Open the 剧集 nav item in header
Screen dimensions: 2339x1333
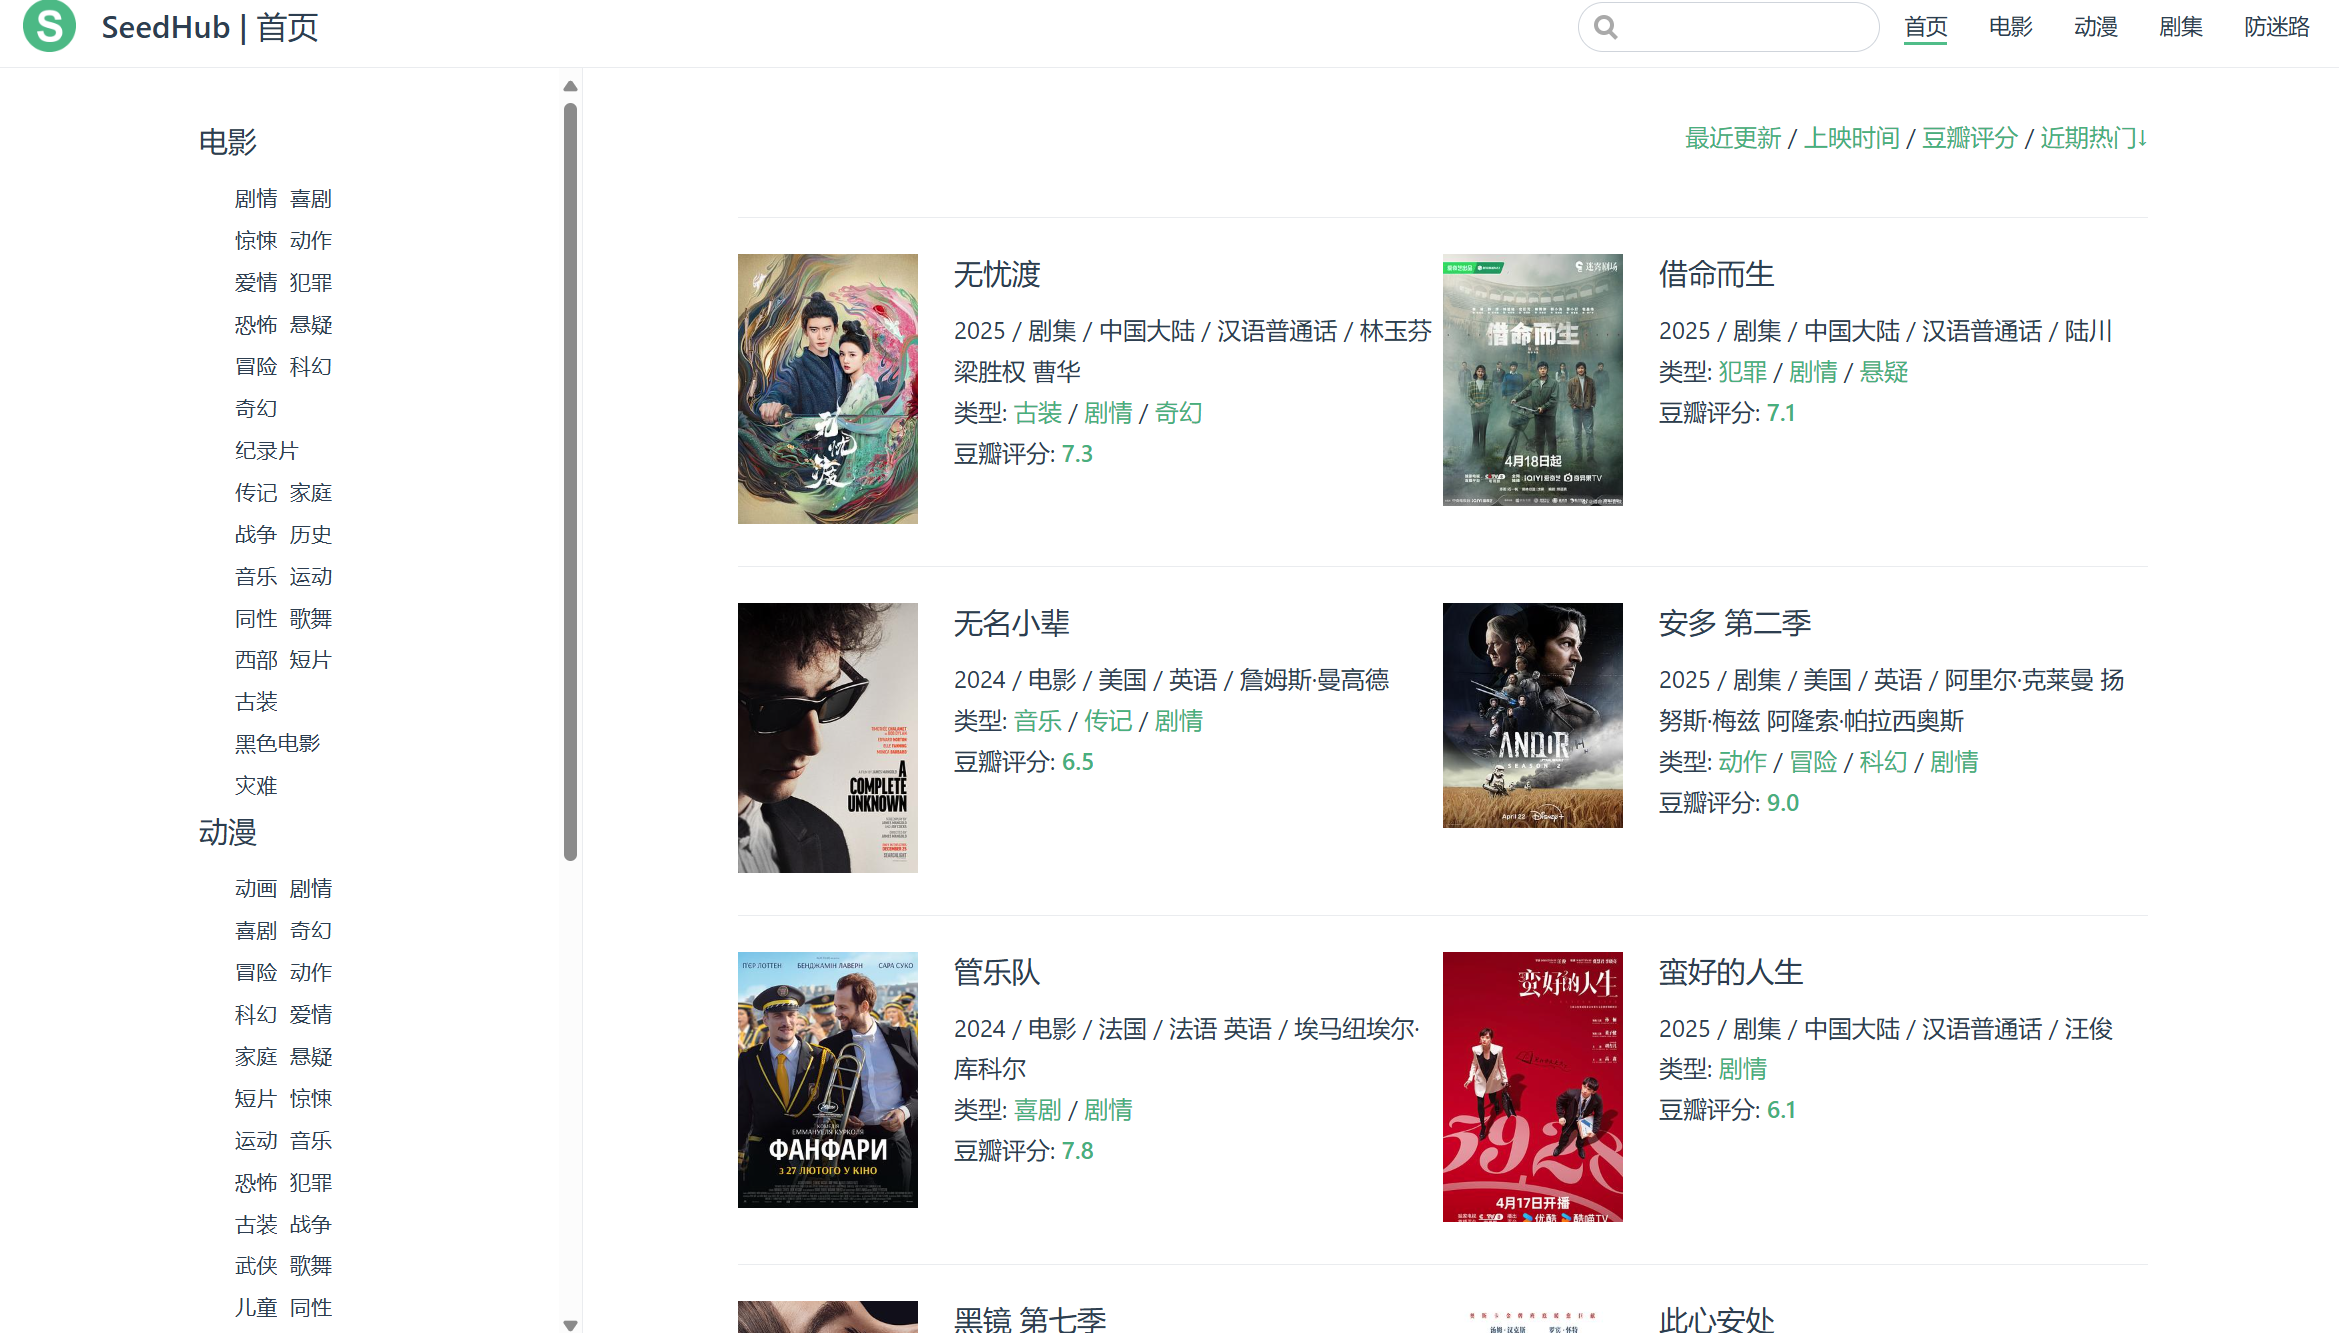click(x=2180, y=27)
